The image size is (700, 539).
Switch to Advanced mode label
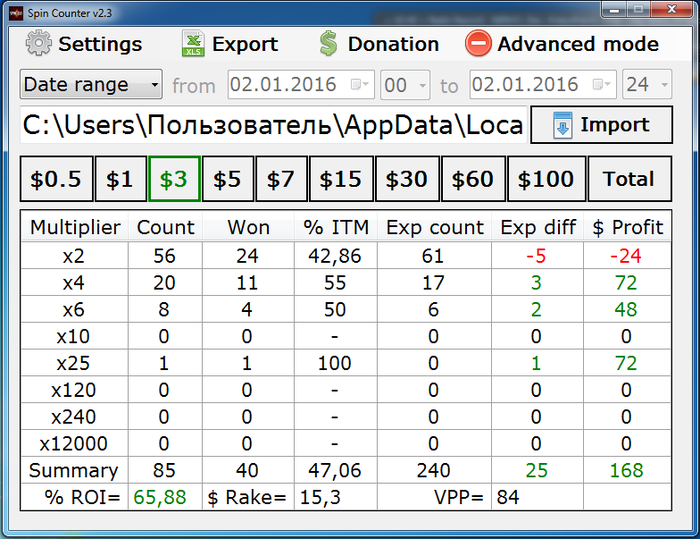click(x=578, y=44)
